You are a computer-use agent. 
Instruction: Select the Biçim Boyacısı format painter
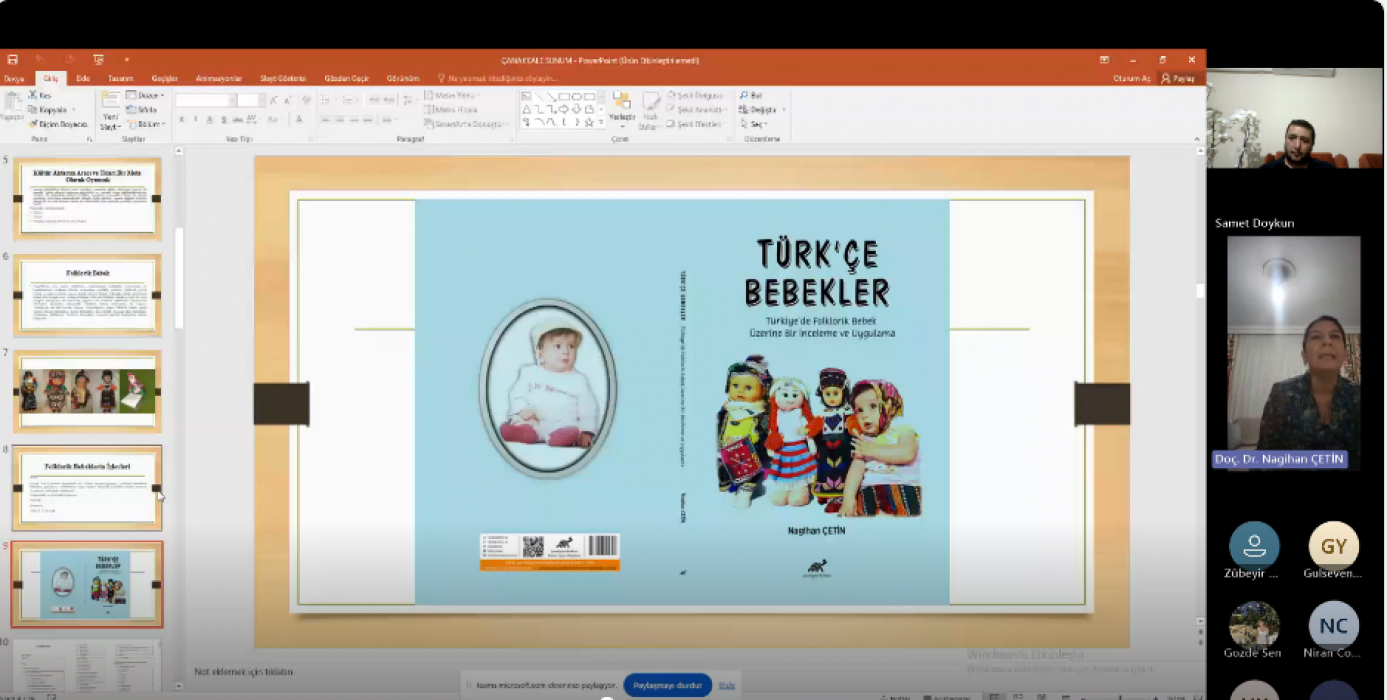point(58,124)
